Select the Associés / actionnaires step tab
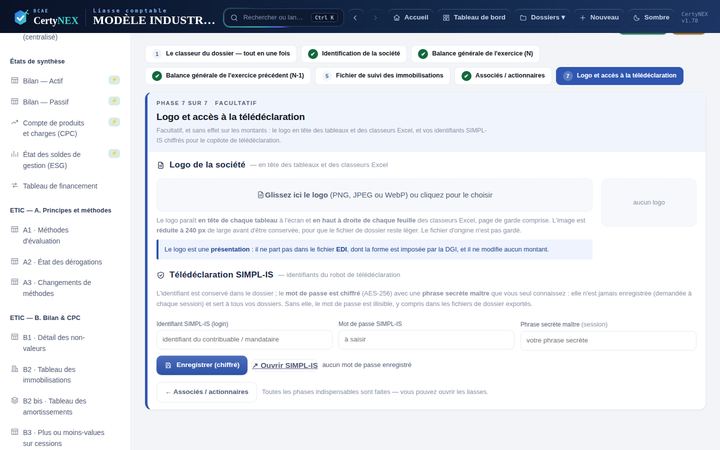 click(503, 76)
